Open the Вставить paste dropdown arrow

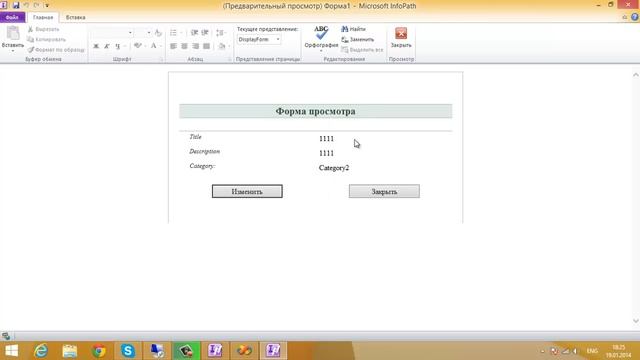pos(13,50)
